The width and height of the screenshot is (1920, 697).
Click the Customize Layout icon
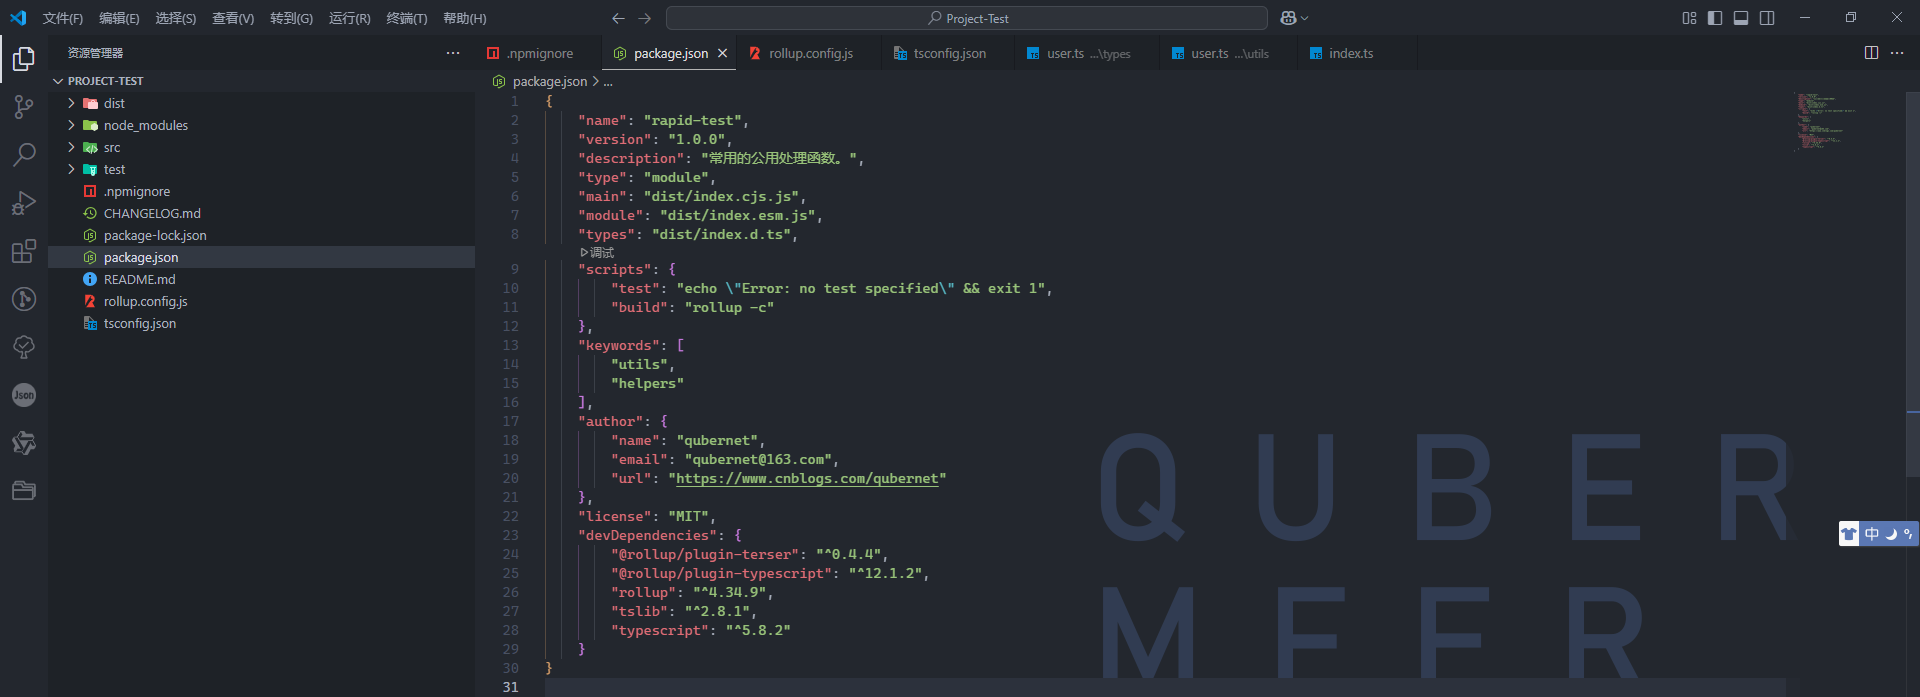tap(1689, 18)
